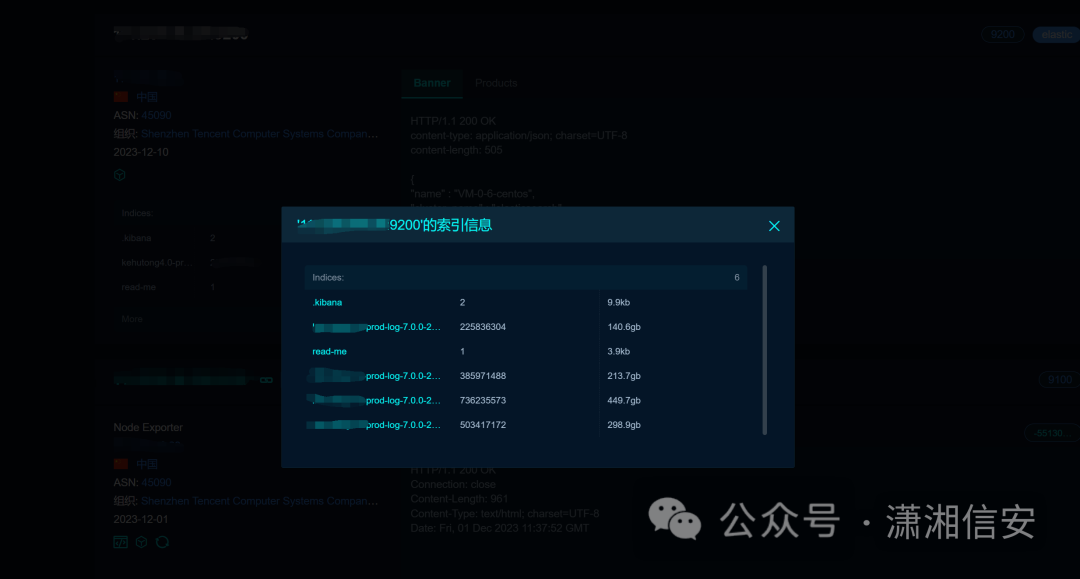1080x579 pixels.
Task: Click the China flag icon in first result
Action: pos(121,96)
